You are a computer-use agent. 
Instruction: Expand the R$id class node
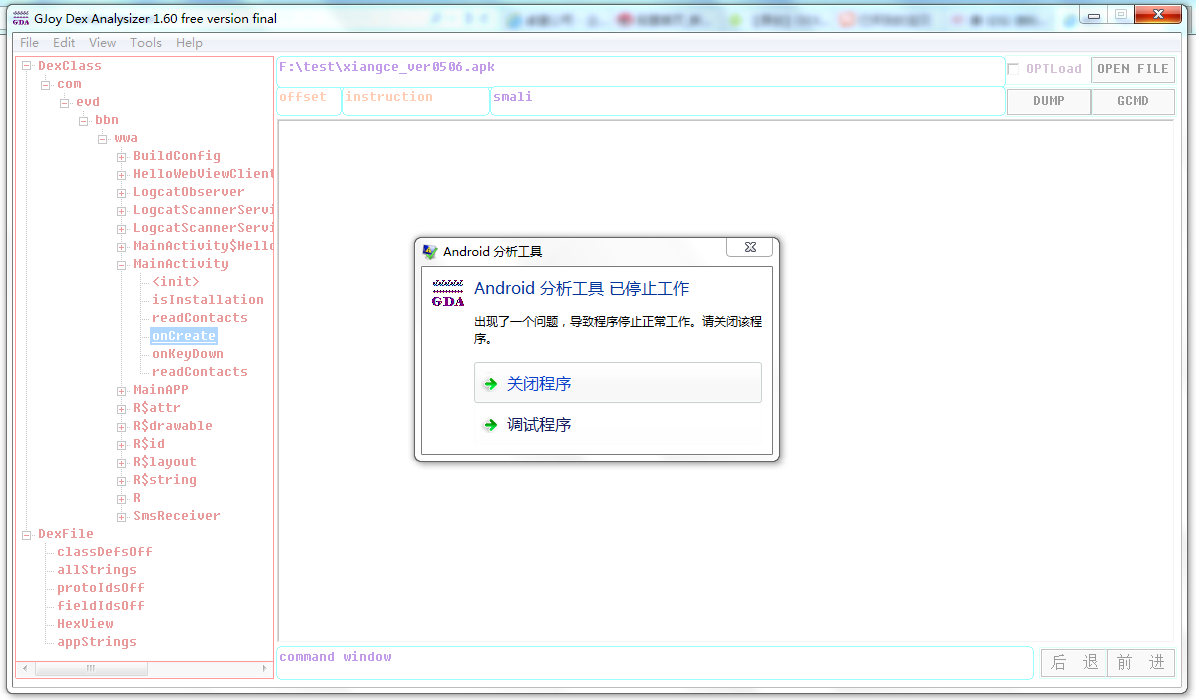(122, 445)
